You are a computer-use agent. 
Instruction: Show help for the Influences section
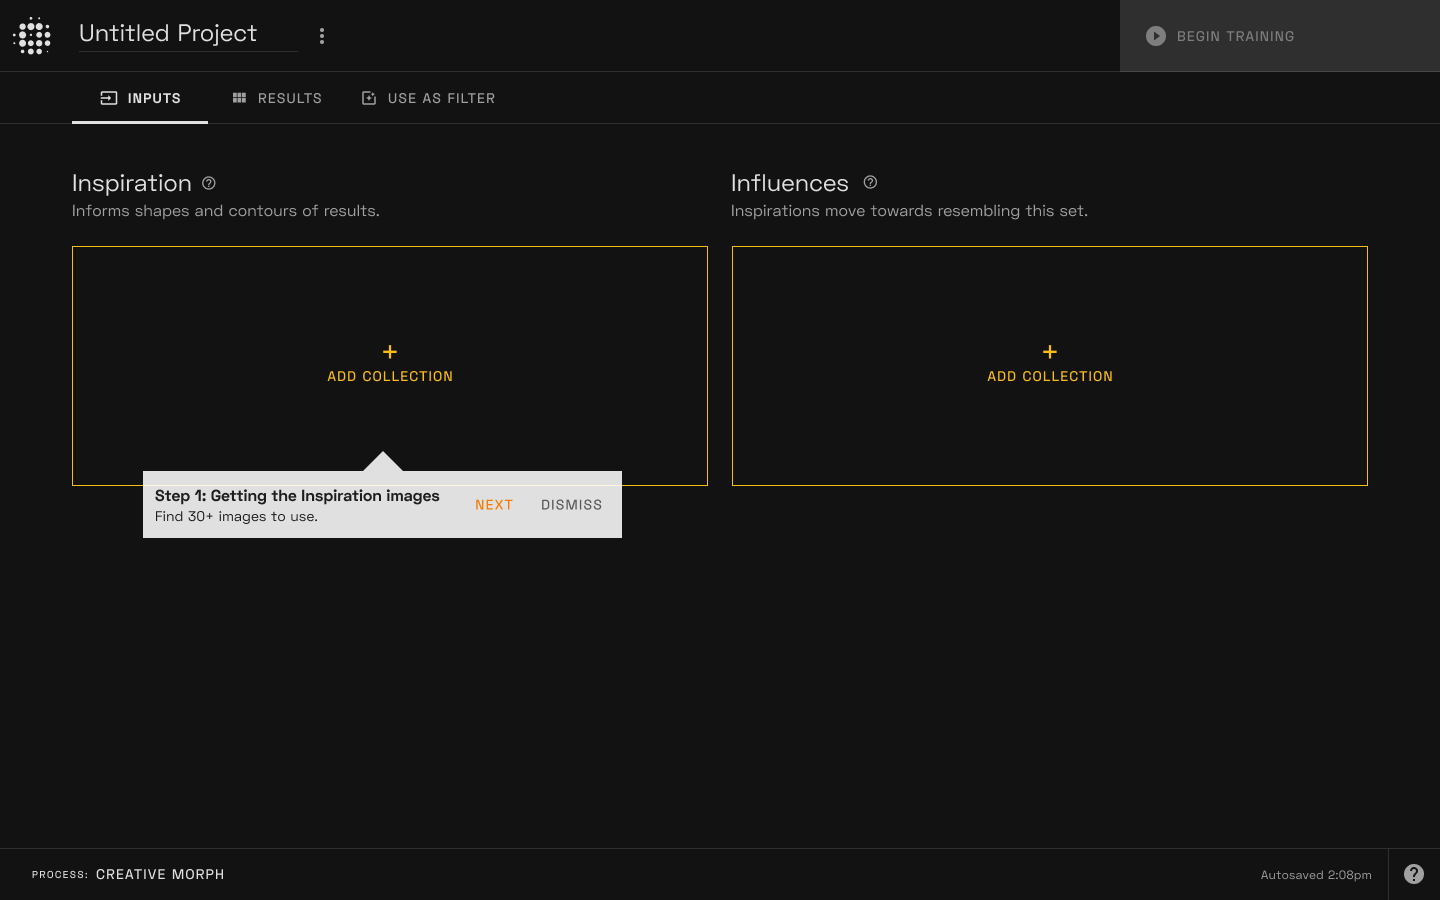point(870,182)
